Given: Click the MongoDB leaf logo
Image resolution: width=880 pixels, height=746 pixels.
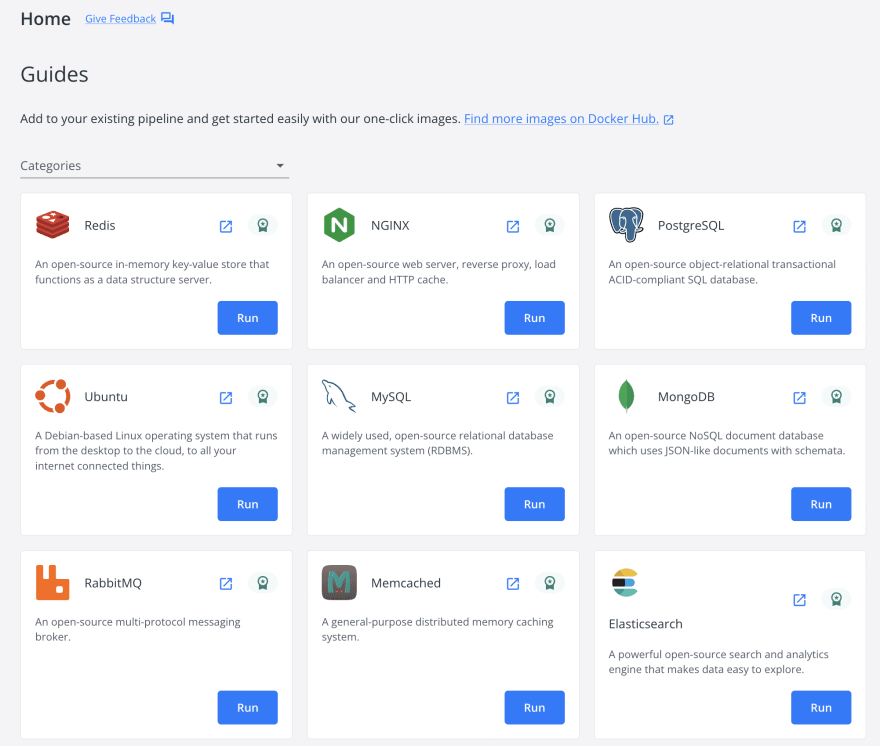Looking at the screenshot, I should (626, 396).
